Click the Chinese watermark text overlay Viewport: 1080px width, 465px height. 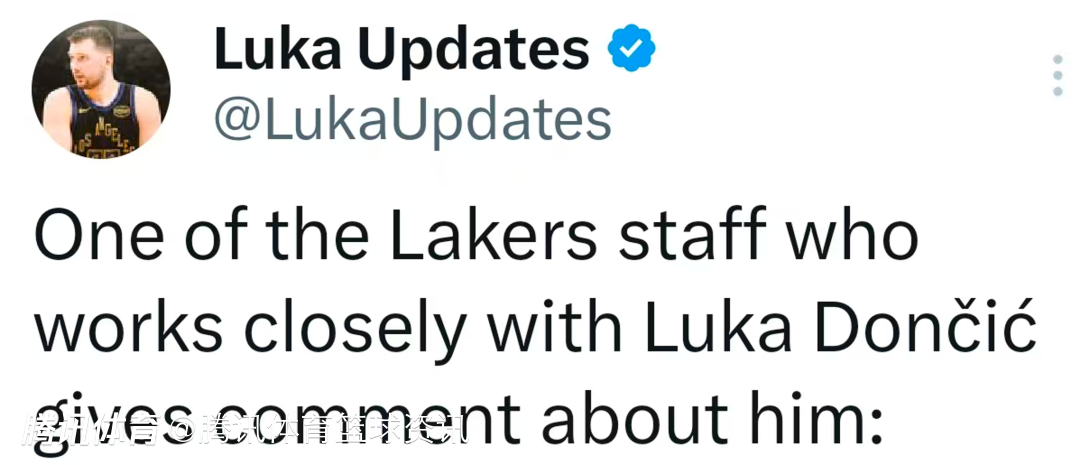tap(243, 431)
